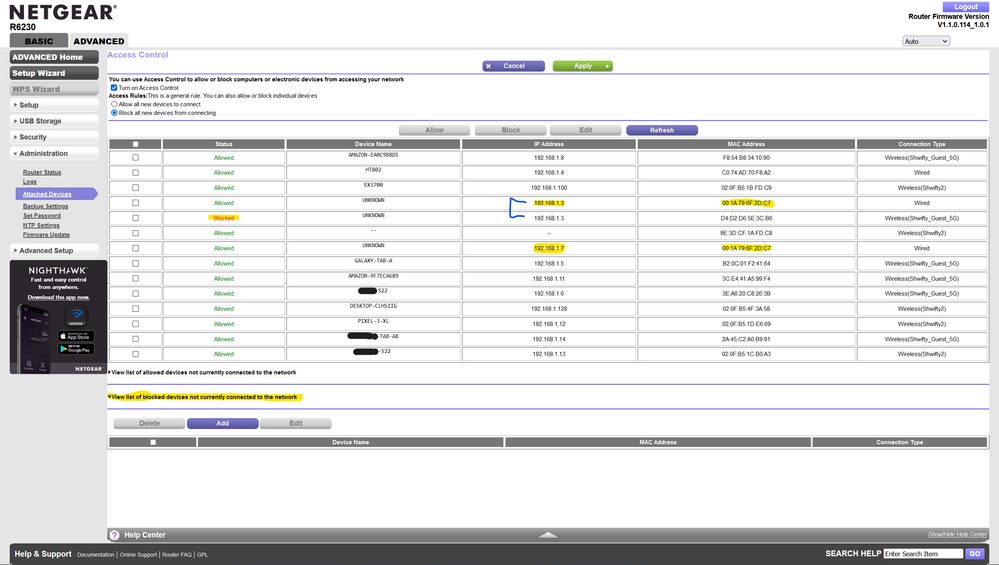Image resolution: width=999 pixels, height=565 pixels.
Task: Click the NETGEAR logo
Action: click(62, 14)
